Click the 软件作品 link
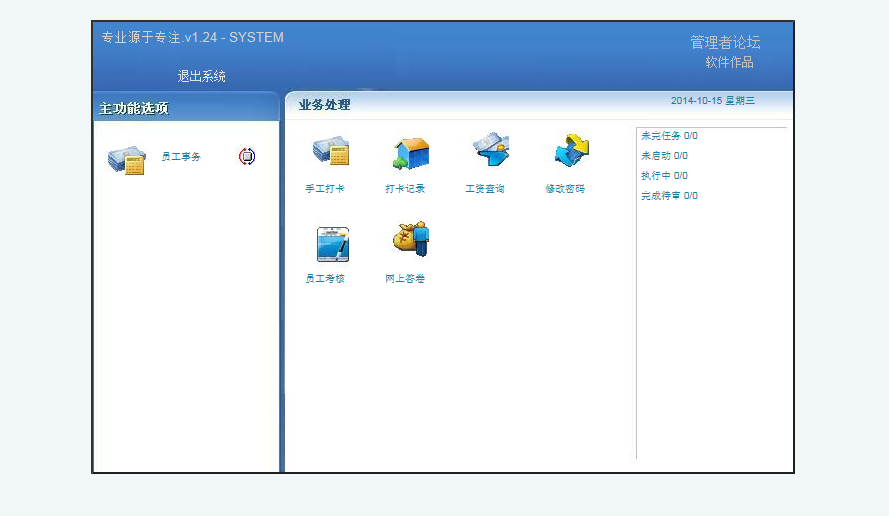 click(729, 62)
